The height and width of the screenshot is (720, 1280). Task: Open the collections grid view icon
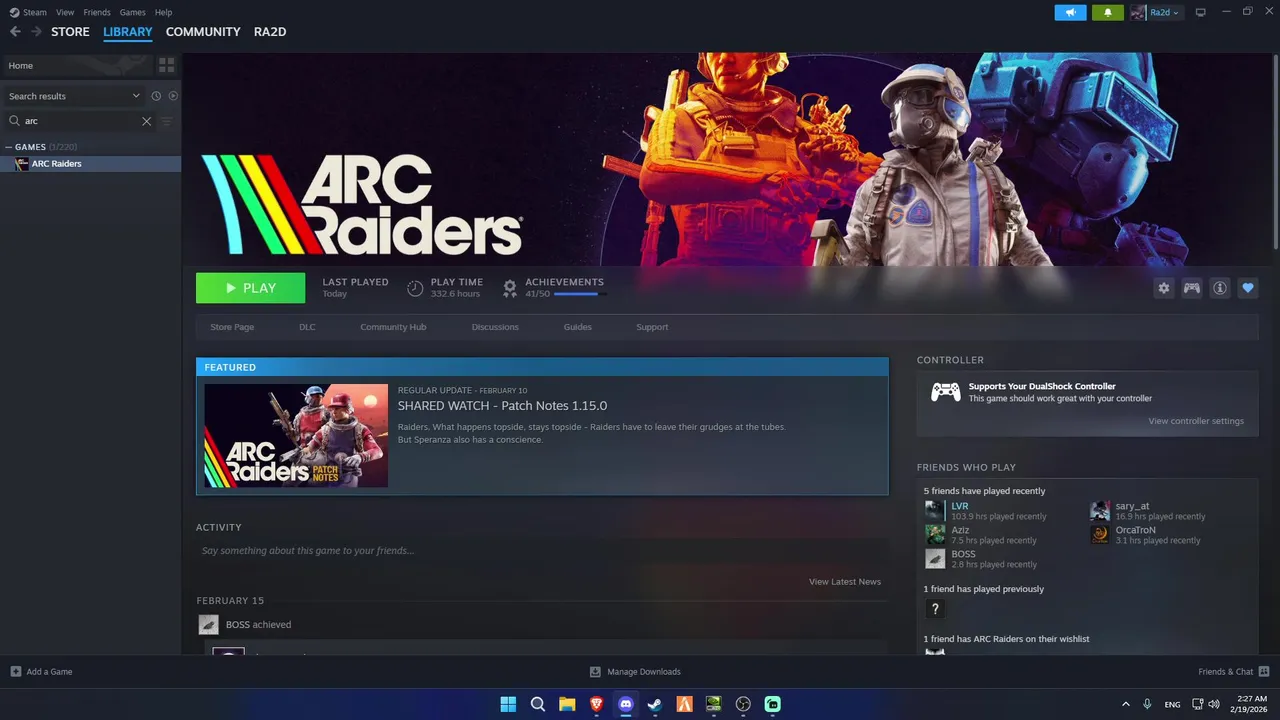pos(167,65)
